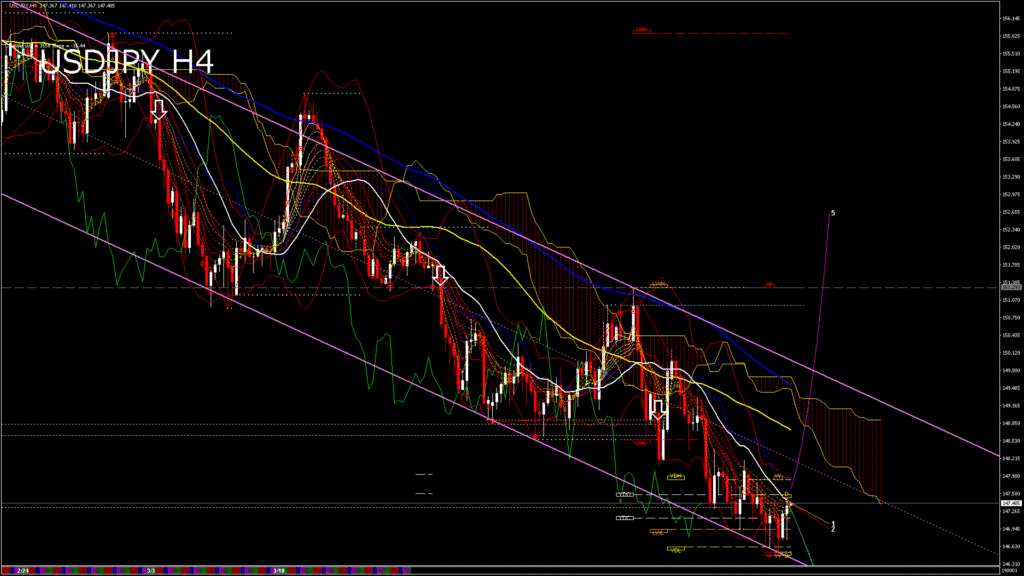Click the USDJPY H4 chart title
This screenshot has width=1024, height=576.
click(126, 61)
